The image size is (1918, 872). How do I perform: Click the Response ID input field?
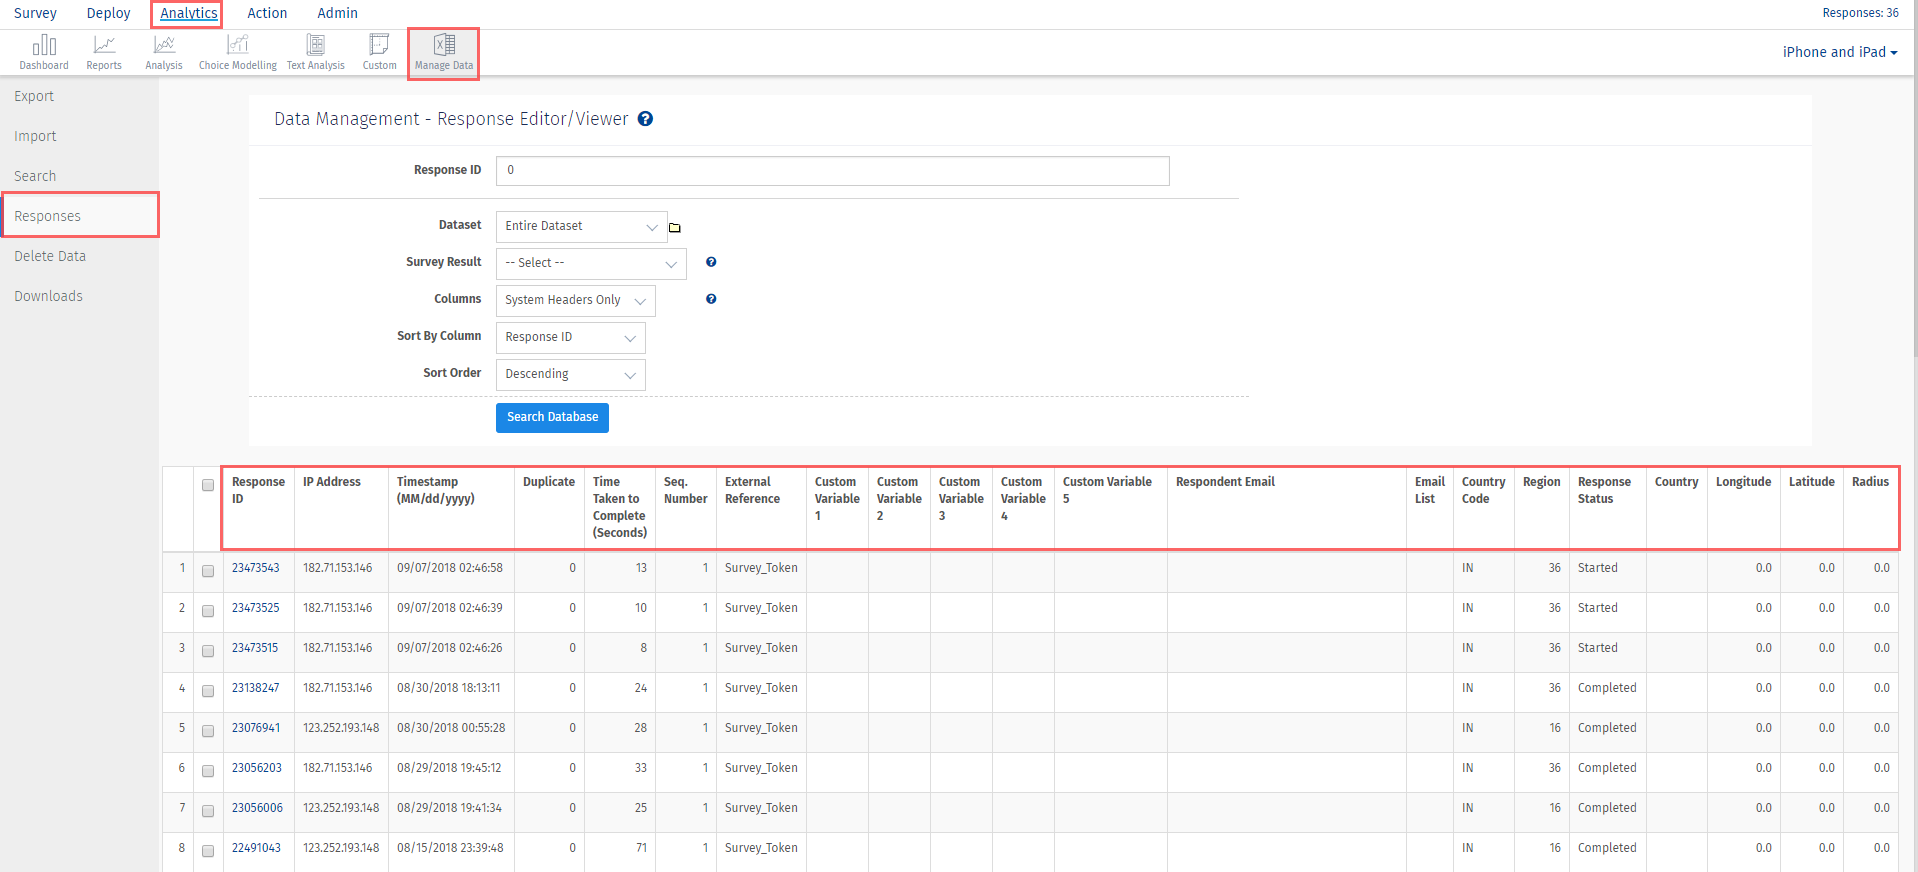click(832, 171)
